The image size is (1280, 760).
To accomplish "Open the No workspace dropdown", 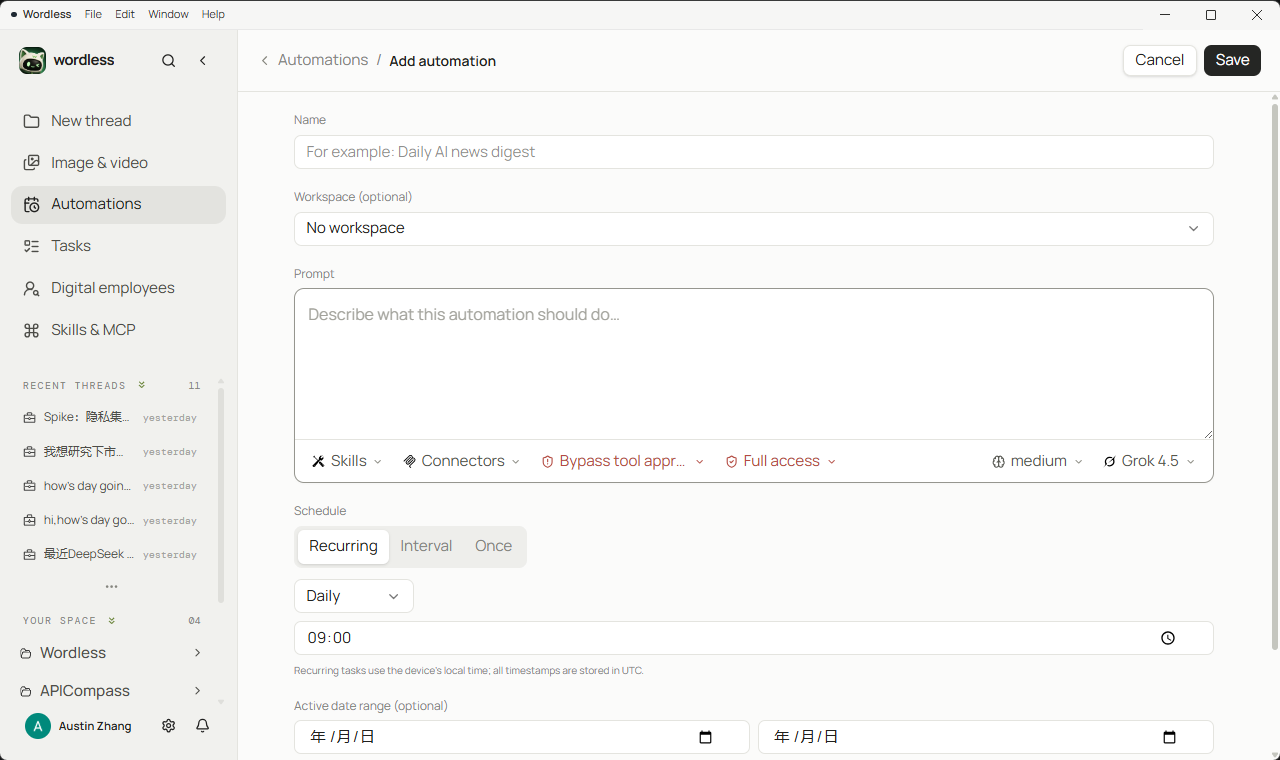I will (754, 229).
